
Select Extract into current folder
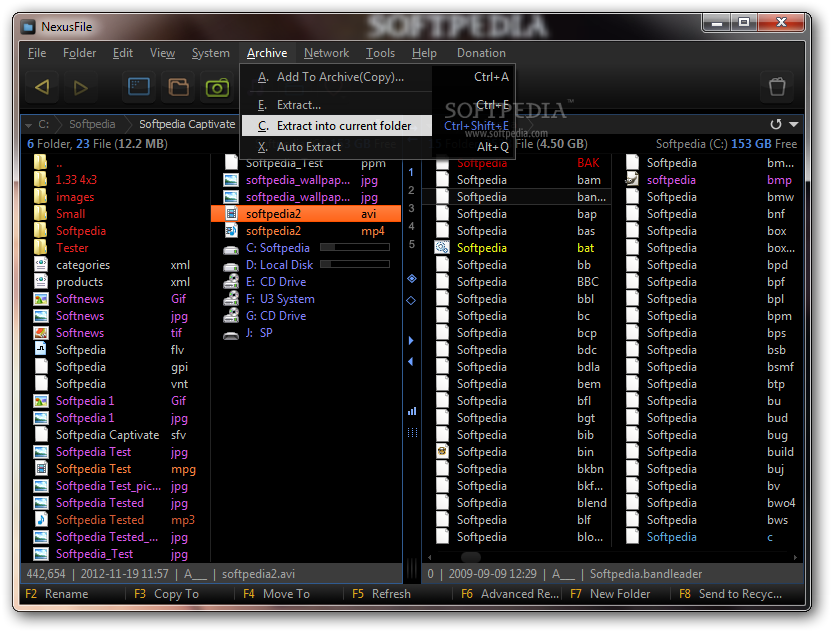click(x=377, y=126)
